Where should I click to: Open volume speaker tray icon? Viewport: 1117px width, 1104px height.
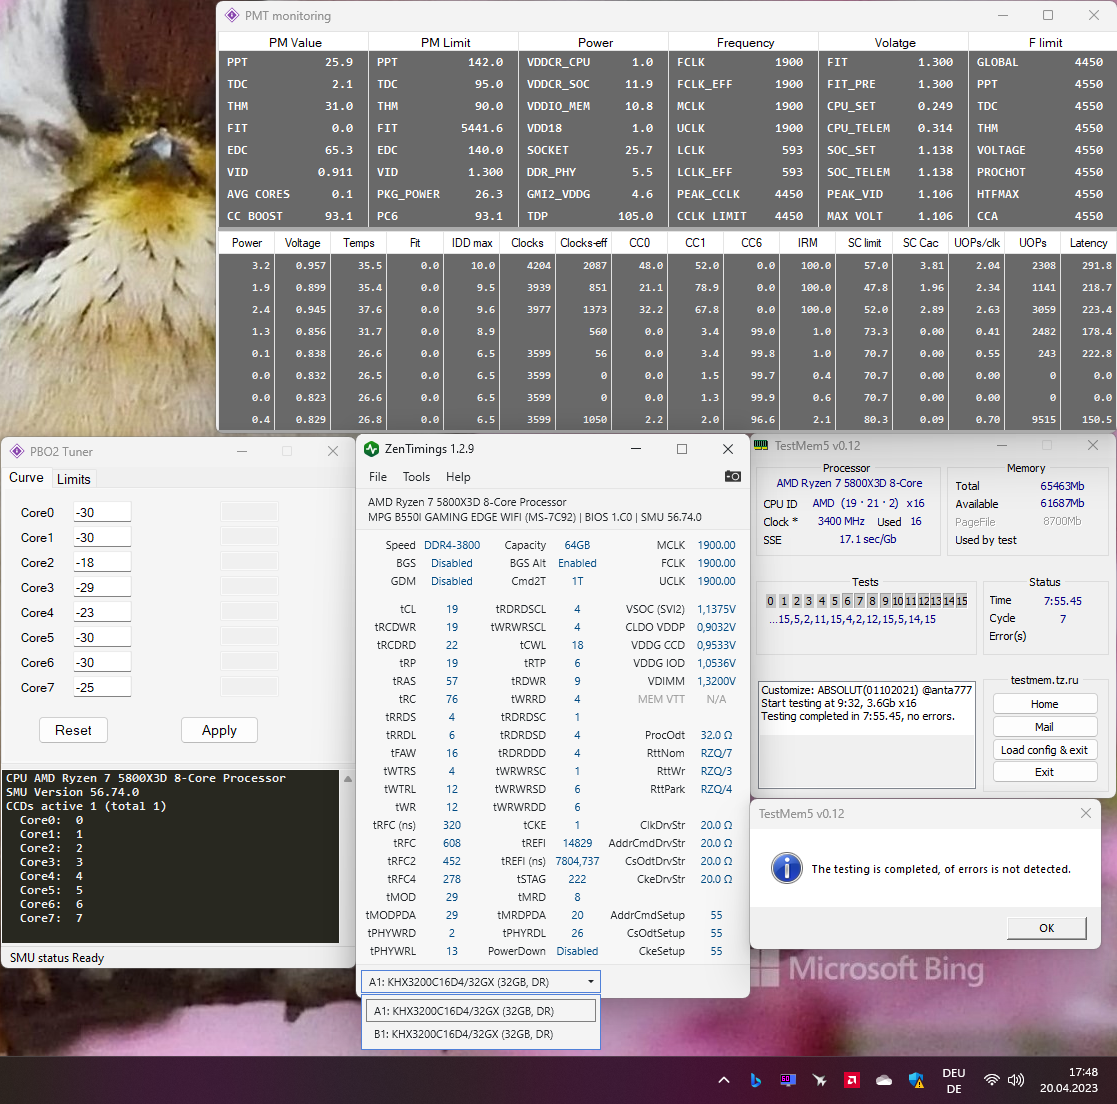(x=1015, y=1080)
